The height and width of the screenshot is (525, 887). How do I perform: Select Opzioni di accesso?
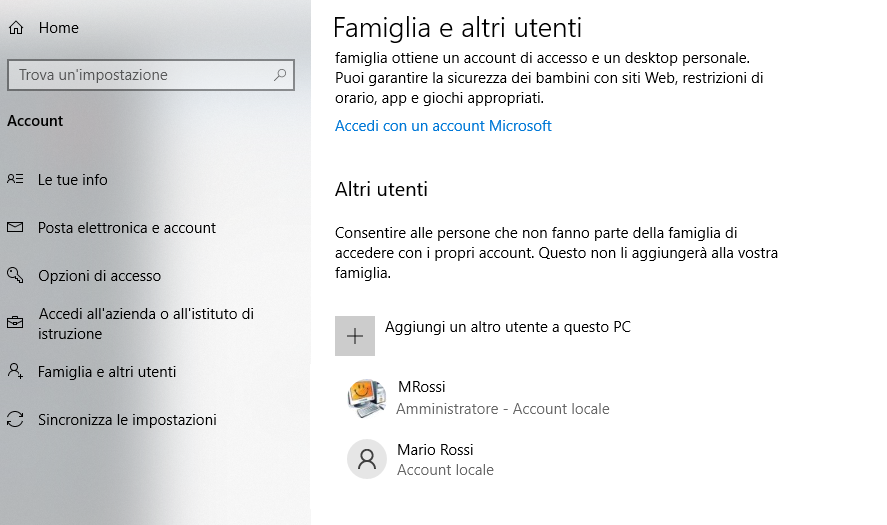tap(100, 276)
